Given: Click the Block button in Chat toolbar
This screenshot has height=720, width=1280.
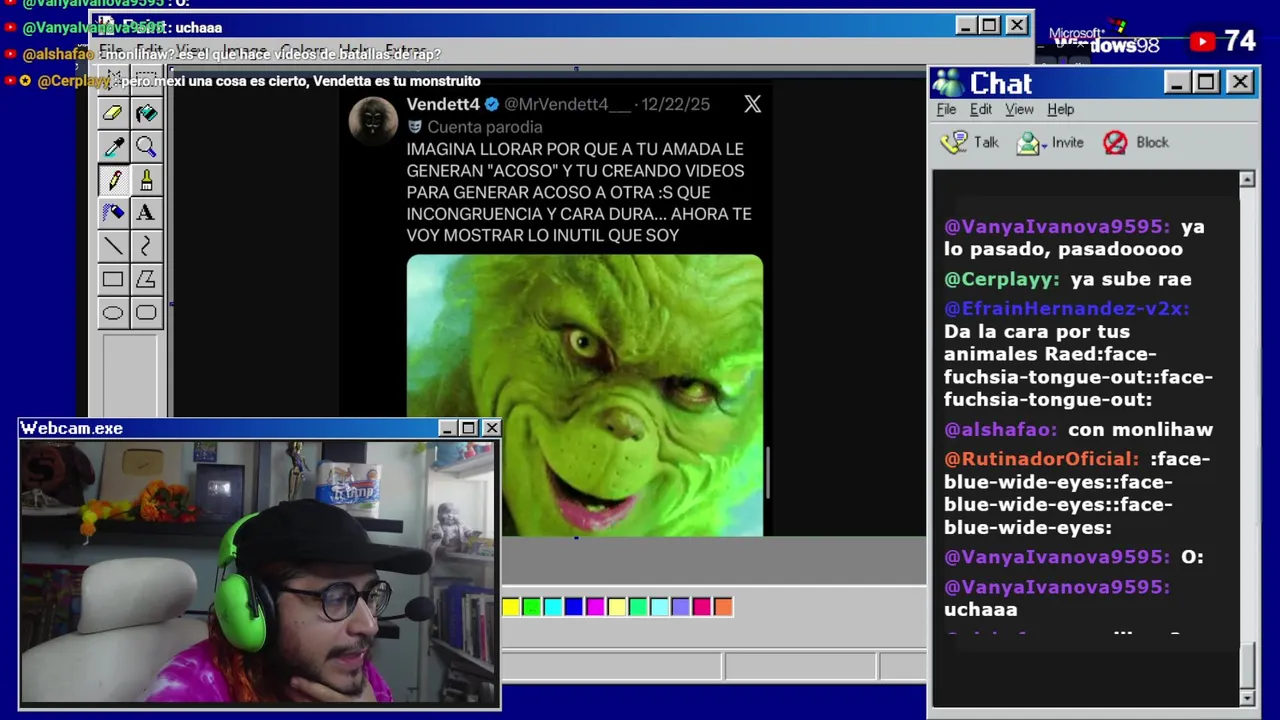Looking at the screenshot, I should click(1135, 142).
